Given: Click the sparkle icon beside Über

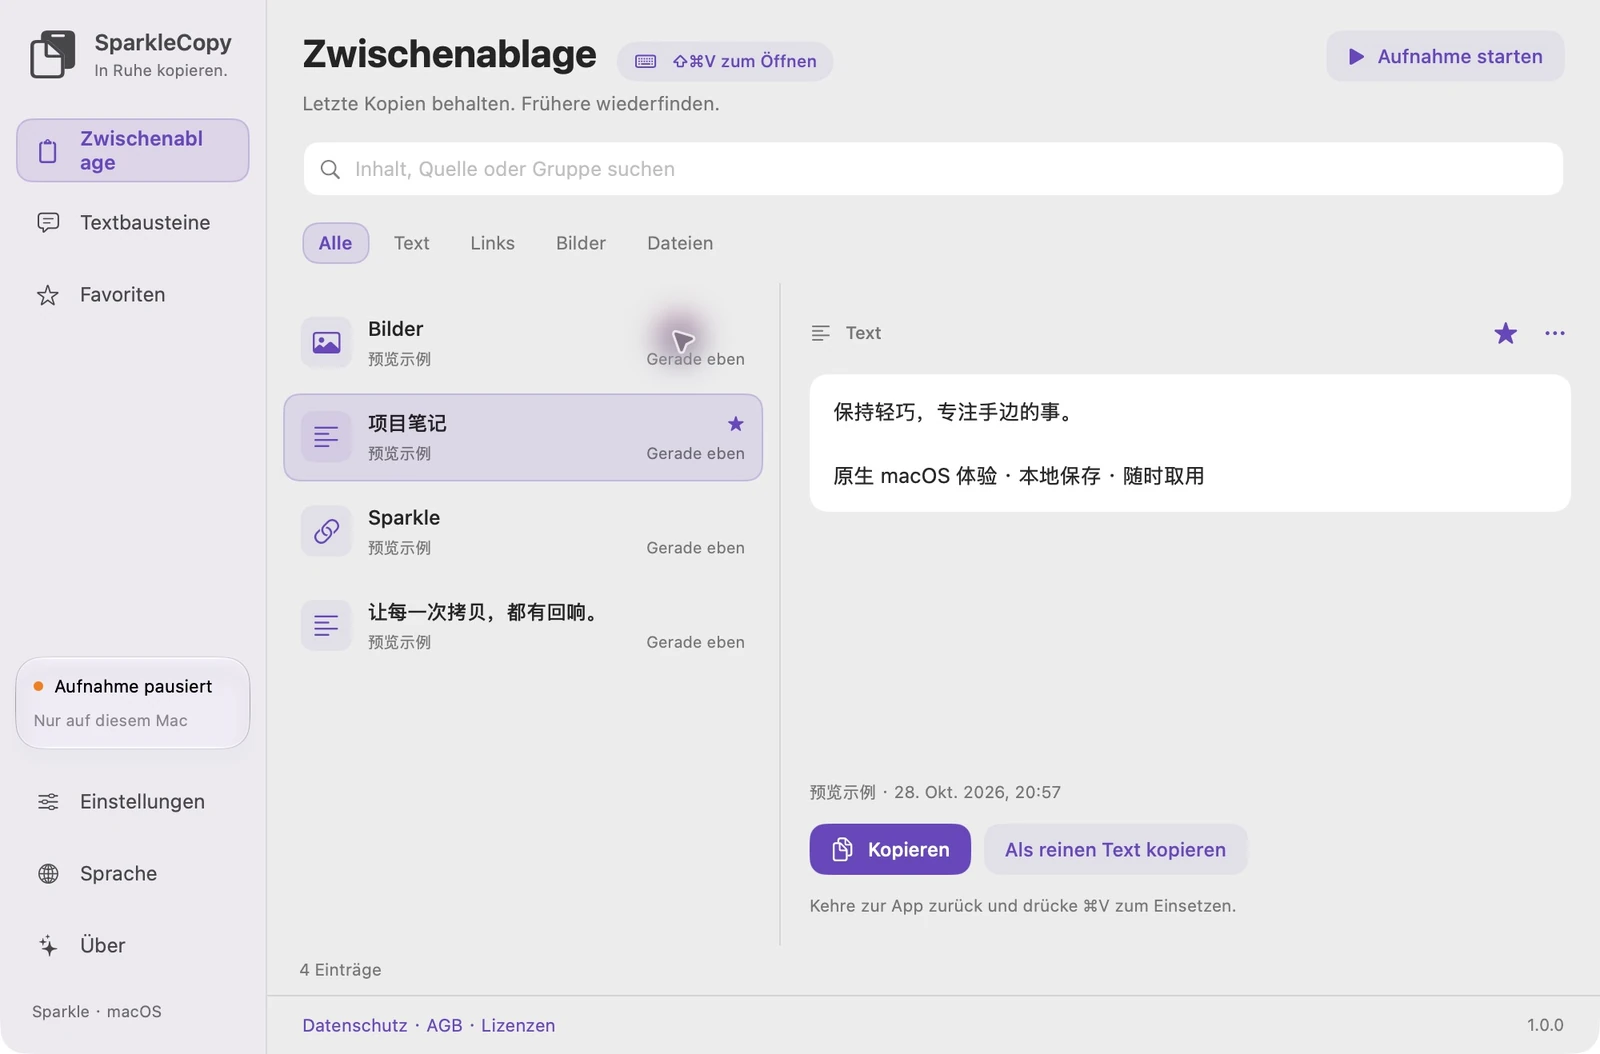Looking at the screenshot, I should coord(48,946).
